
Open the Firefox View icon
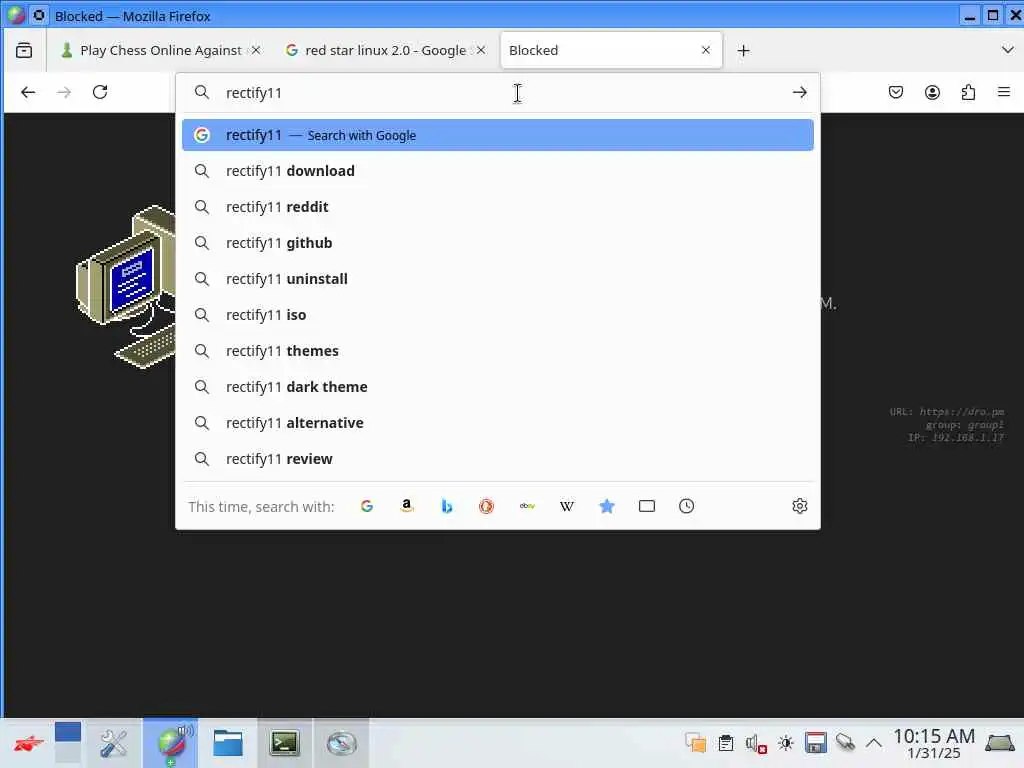[24, 50]
